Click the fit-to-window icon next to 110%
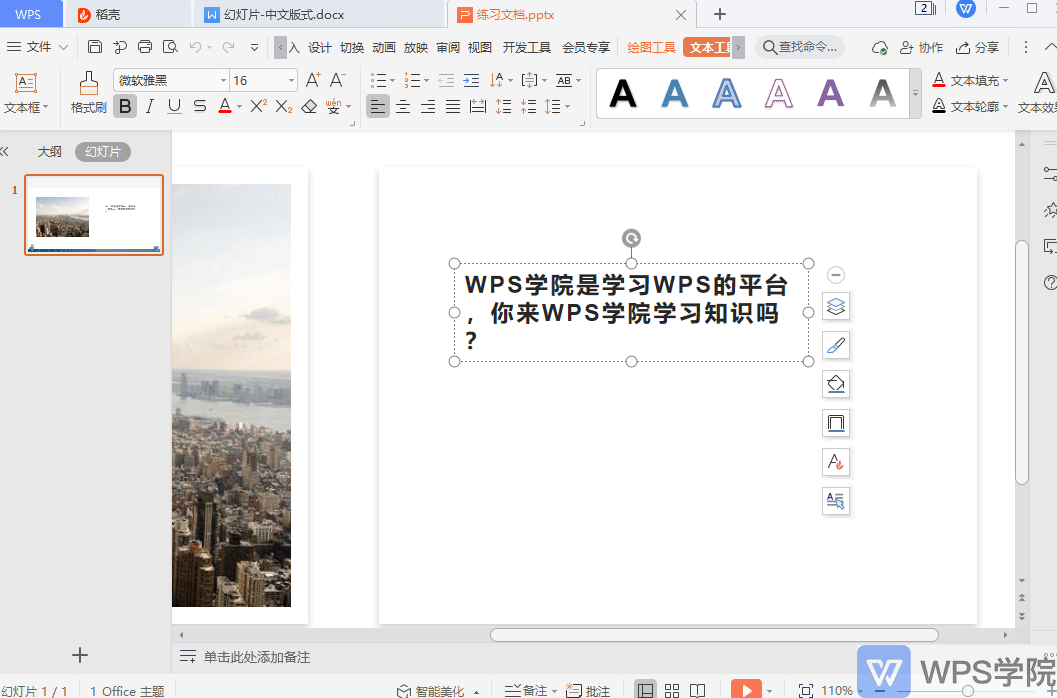1057x698 pixels. [x=806, y=691]
